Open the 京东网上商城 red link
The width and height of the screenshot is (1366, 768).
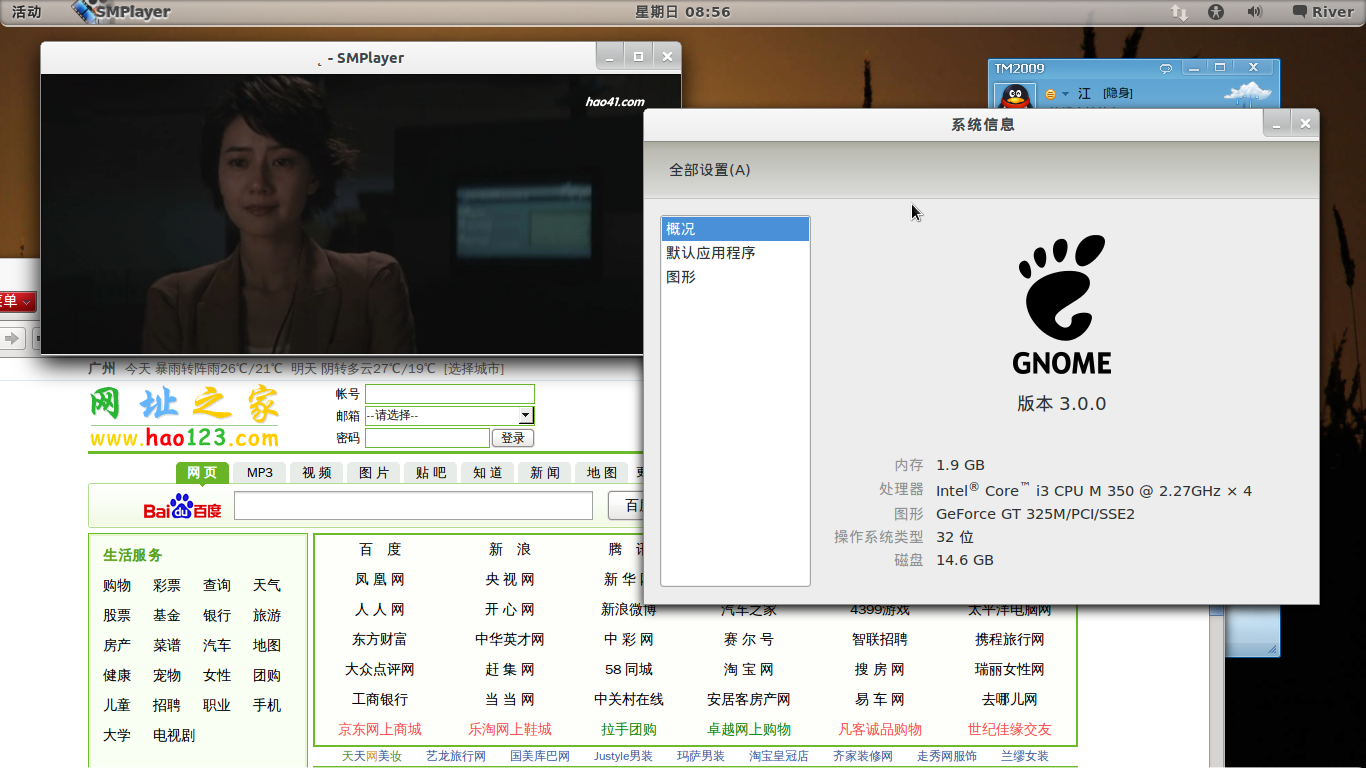coord(380,729)
